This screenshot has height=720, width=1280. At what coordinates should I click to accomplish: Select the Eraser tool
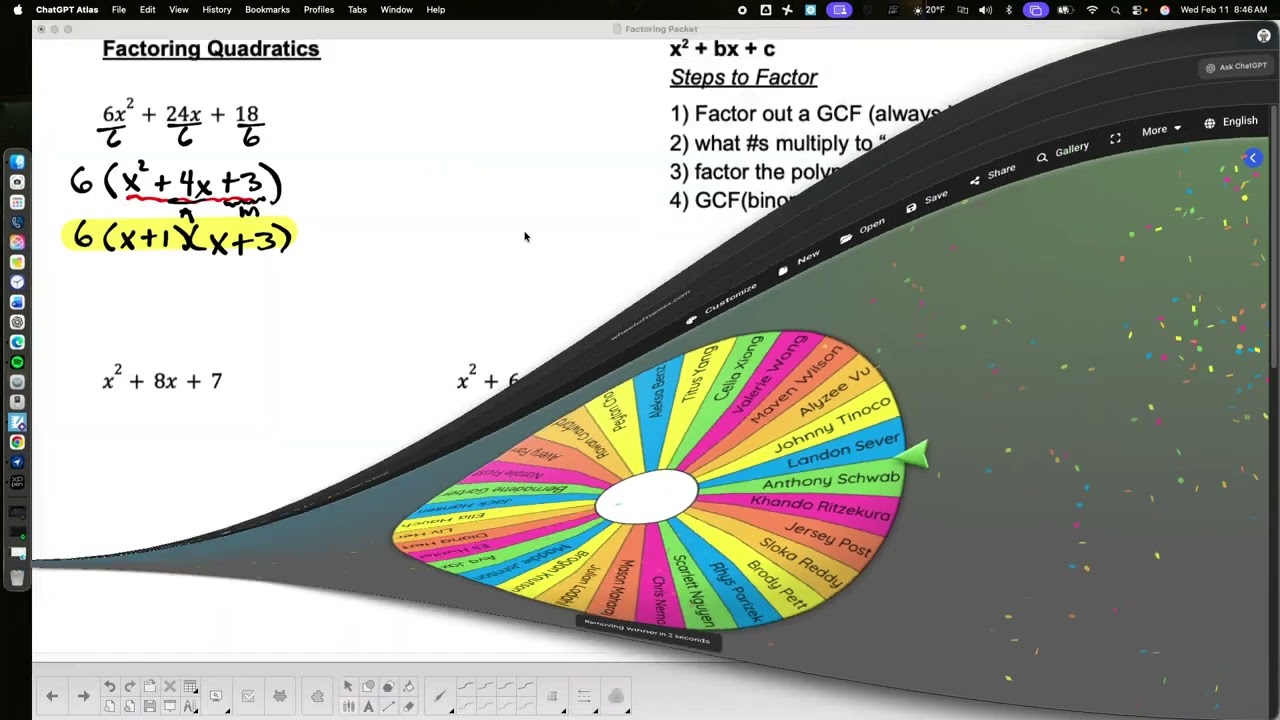(x=408, y=706)
